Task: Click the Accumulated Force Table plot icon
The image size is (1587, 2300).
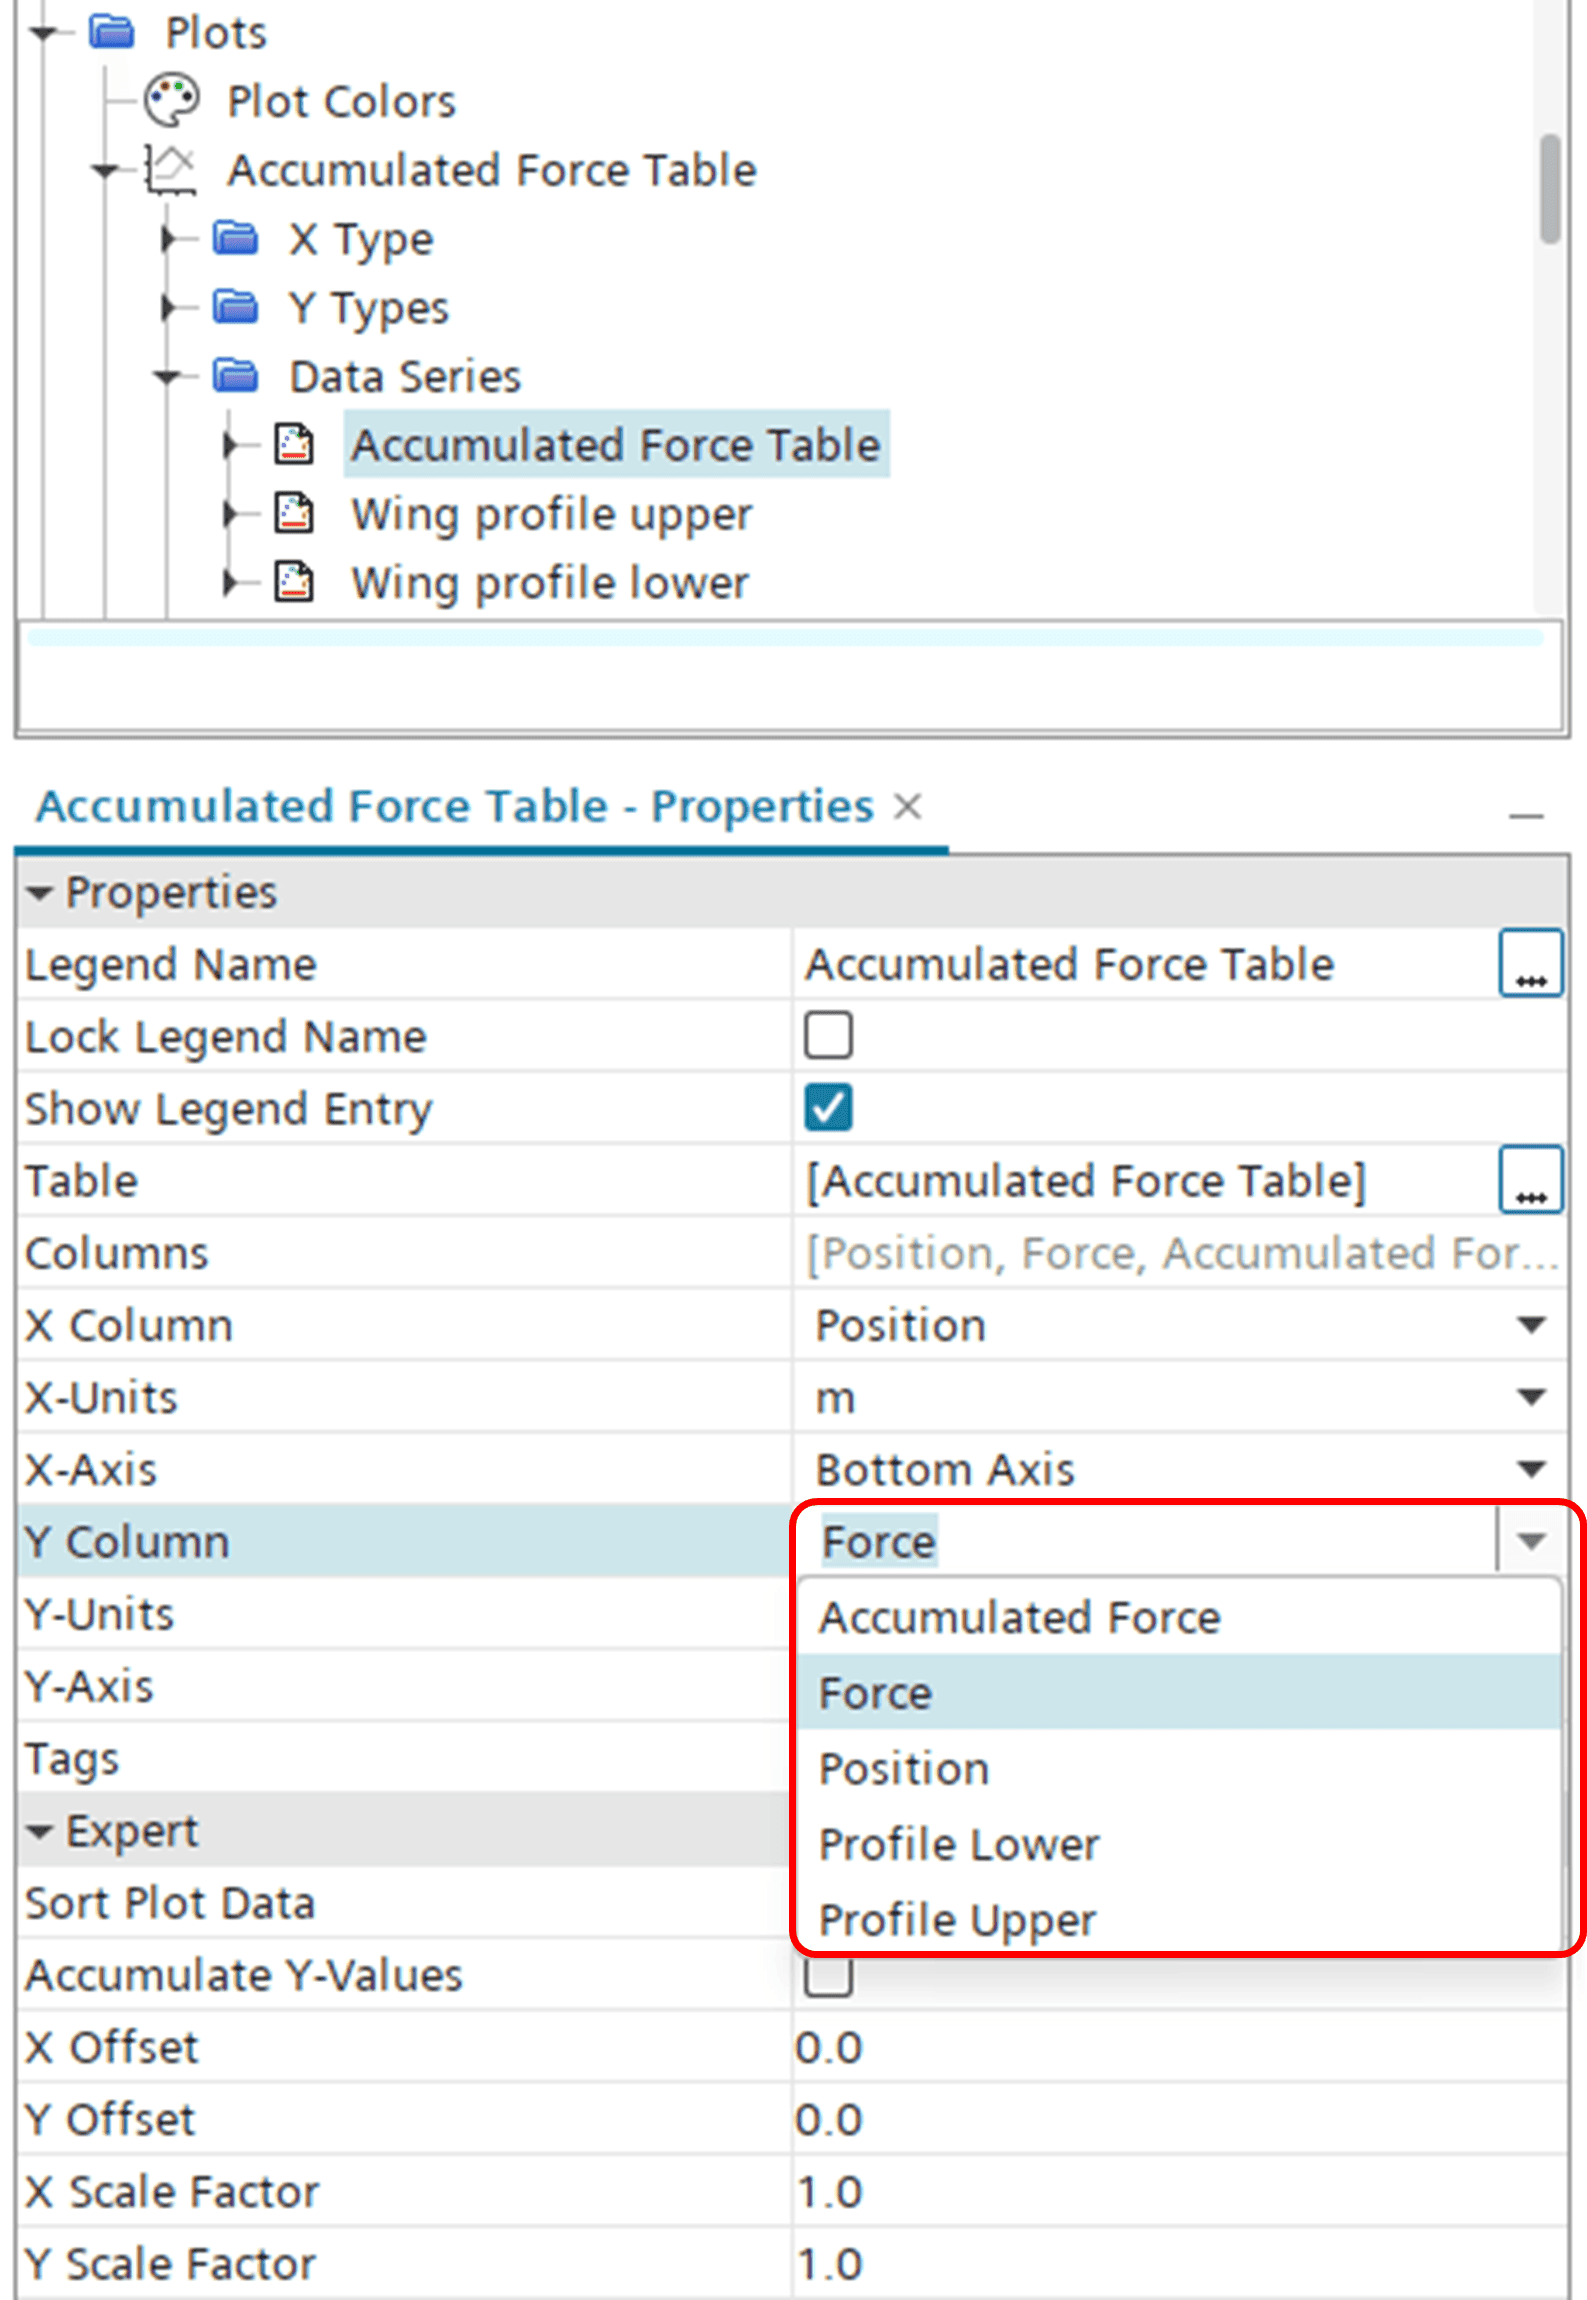Action: (170, 170)
